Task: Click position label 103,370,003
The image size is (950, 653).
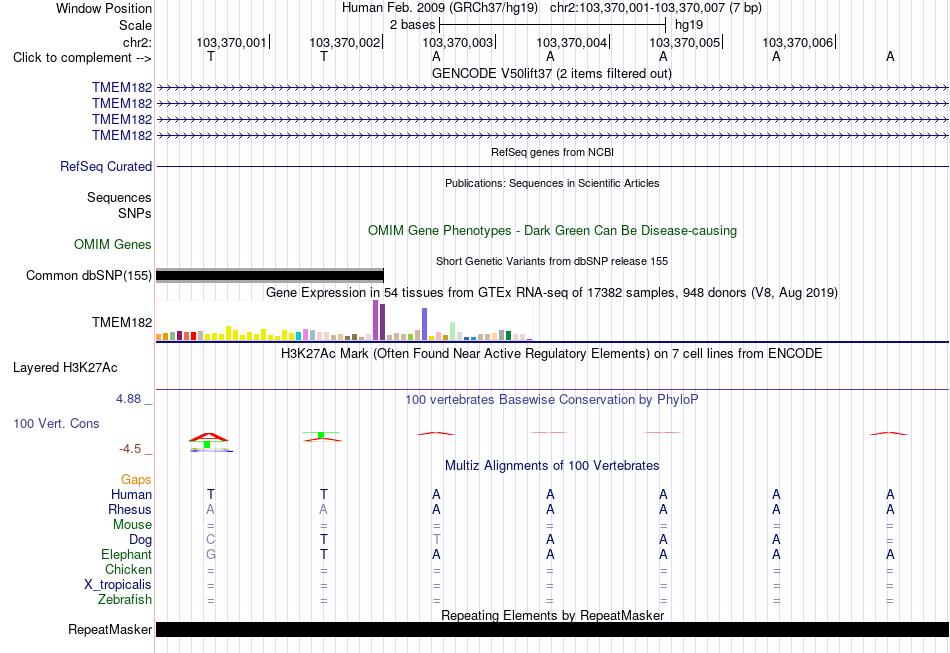Action: (457, 42)
